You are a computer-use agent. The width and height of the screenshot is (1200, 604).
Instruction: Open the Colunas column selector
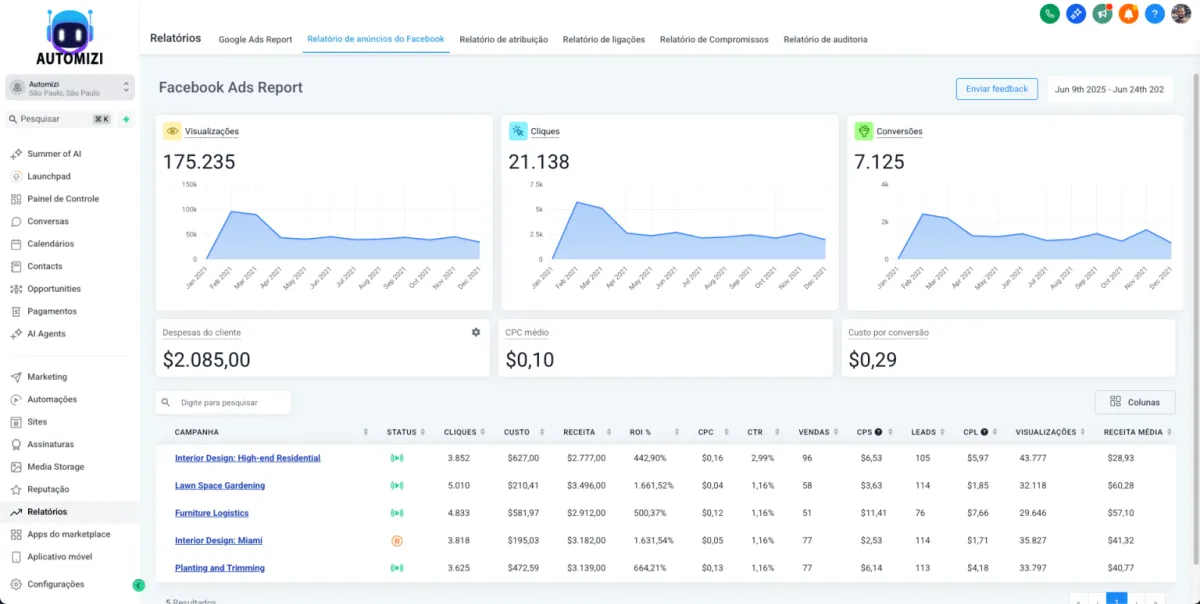[1135, 402]
